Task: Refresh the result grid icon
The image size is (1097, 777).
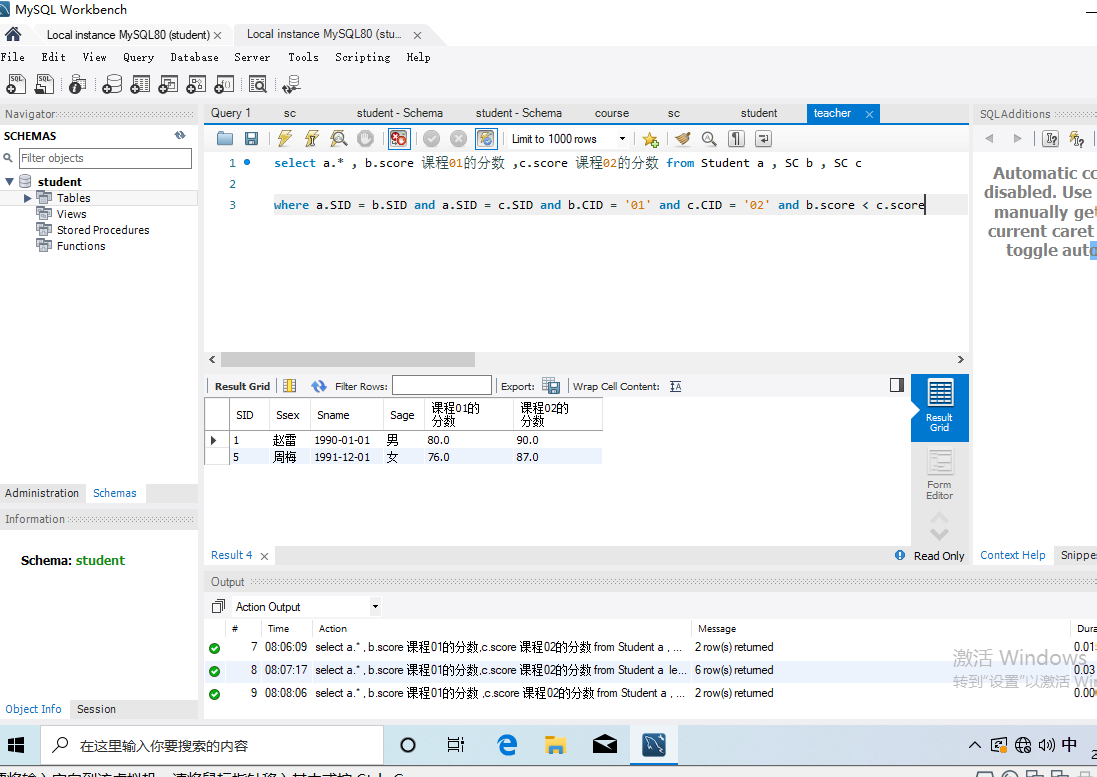Action: pos(319,386)
